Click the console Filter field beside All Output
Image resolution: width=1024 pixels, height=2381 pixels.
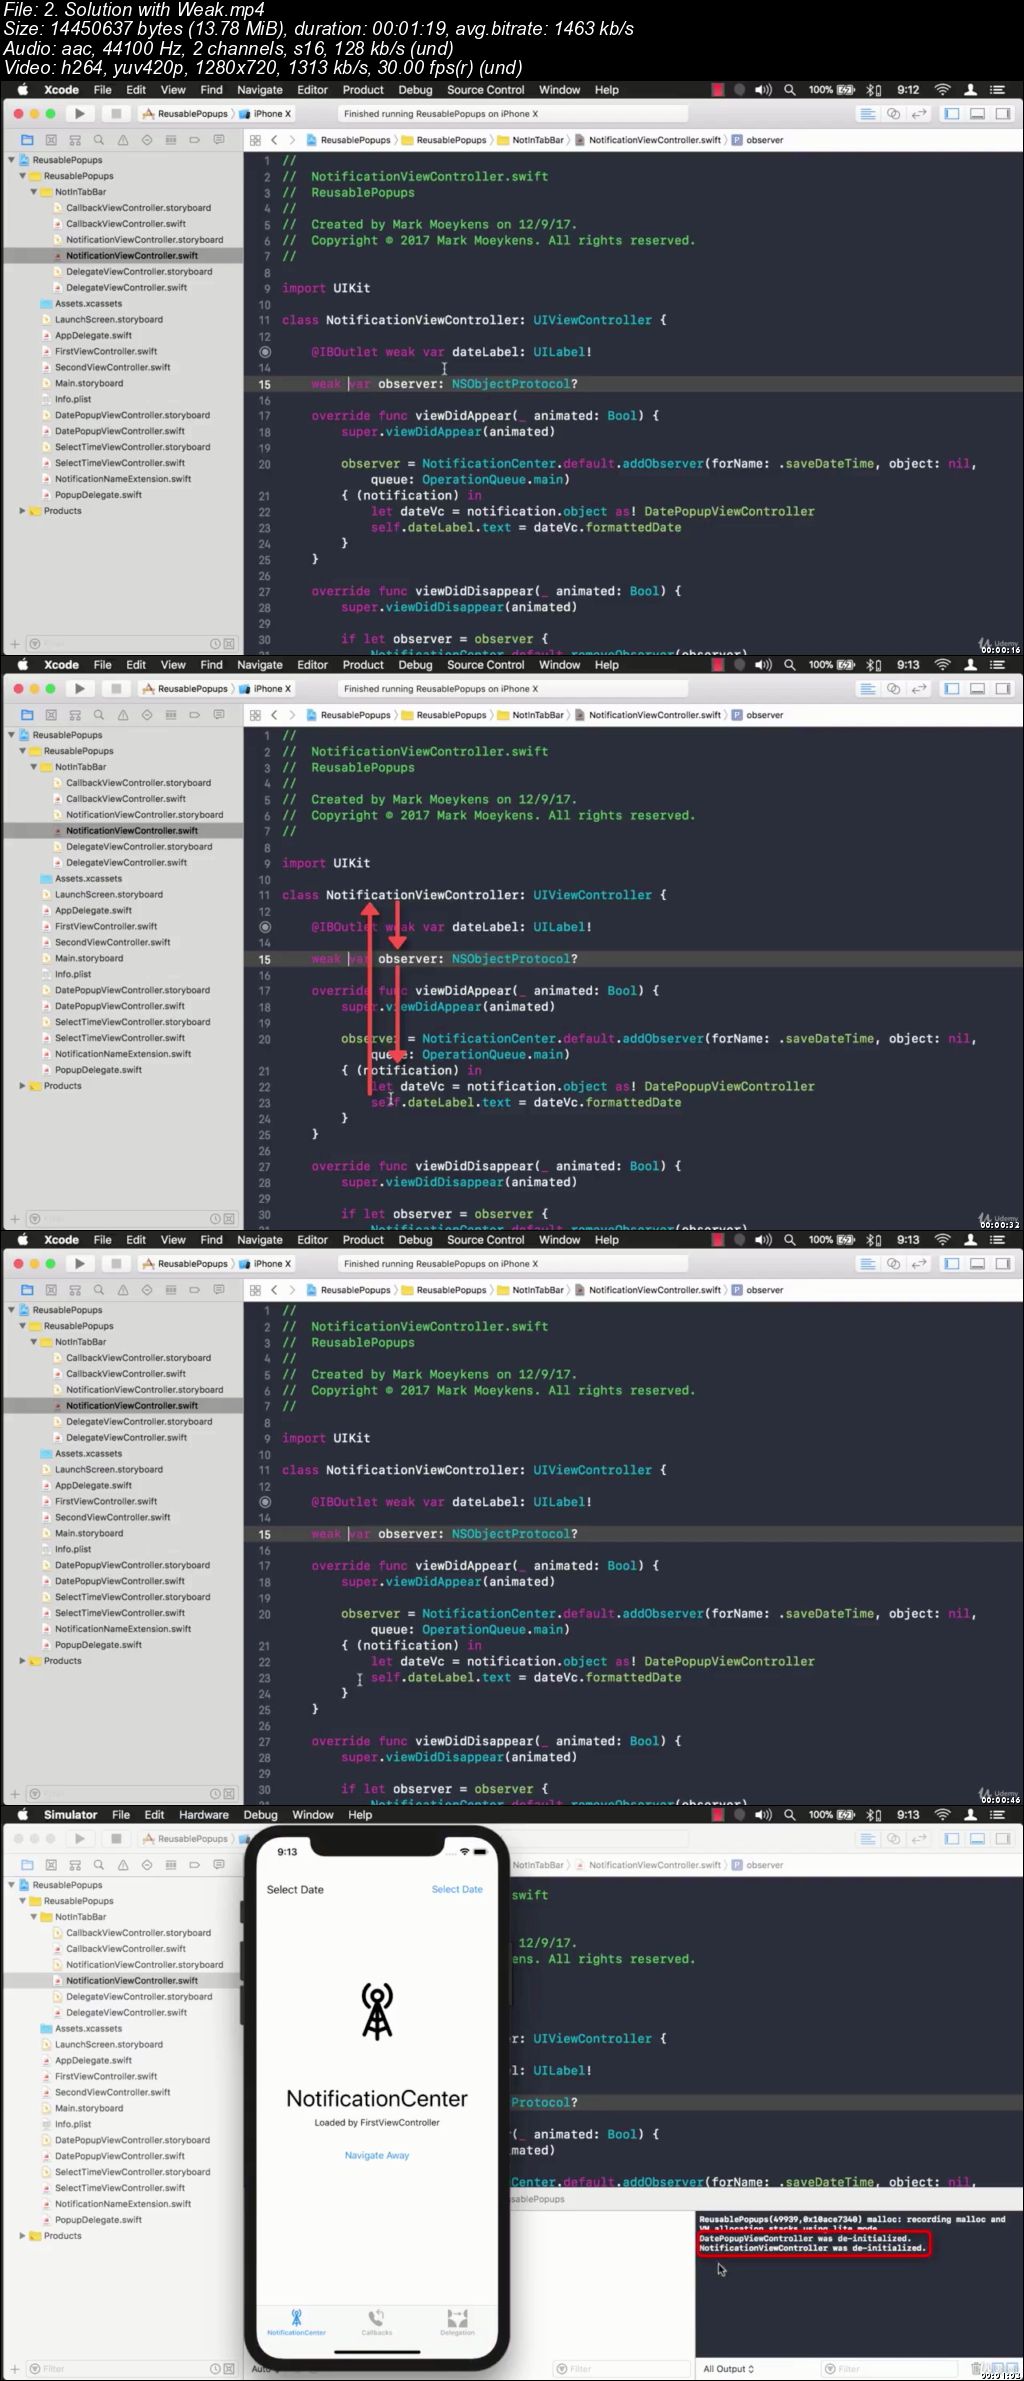click(x=890, y=2369)
